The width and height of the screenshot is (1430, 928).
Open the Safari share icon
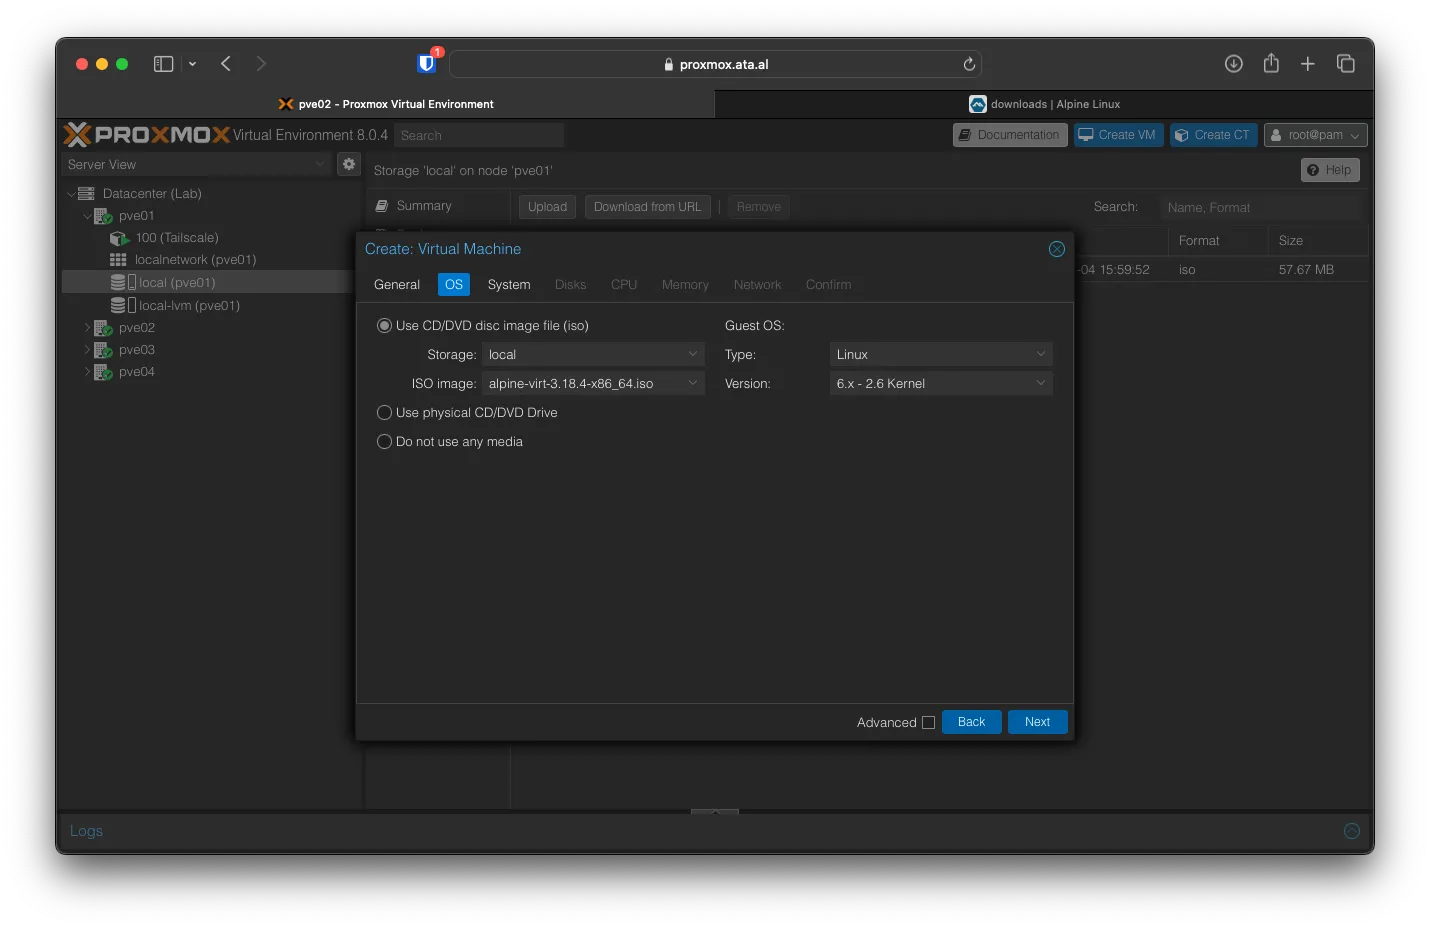tap(1271, 63)
